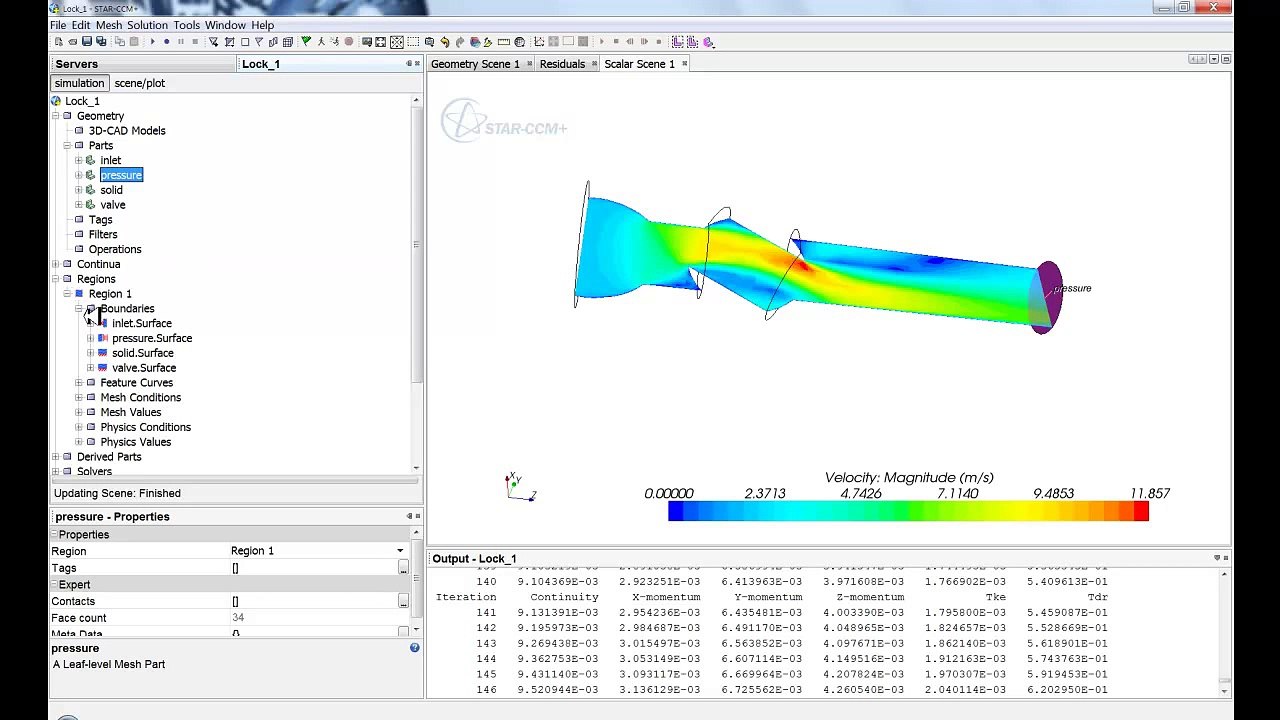Click the Output window vertical scrollbar
The width and height of the screenshot is (1280, 720).
(1224, 632)
